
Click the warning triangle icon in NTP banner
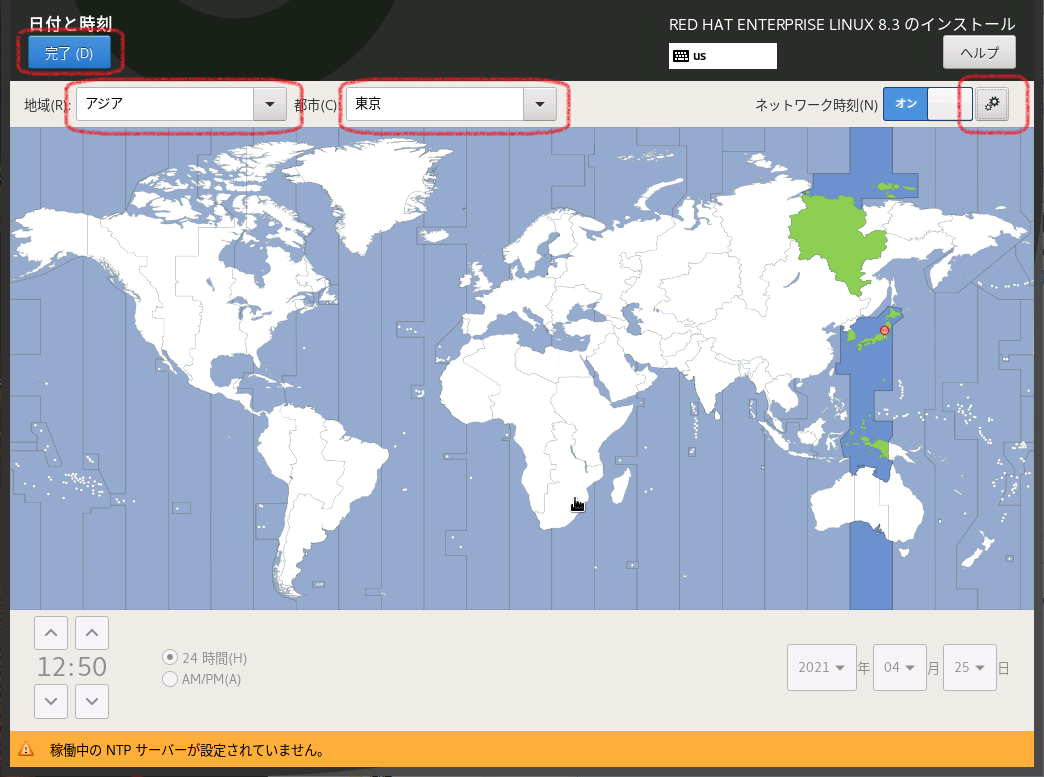(26, 750)
